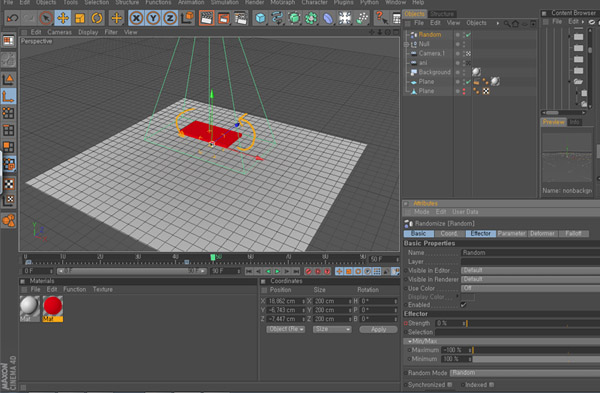The image size is (600, 393).
Task: Toggle the Enabled checkbox
Action: coord(463,305)
